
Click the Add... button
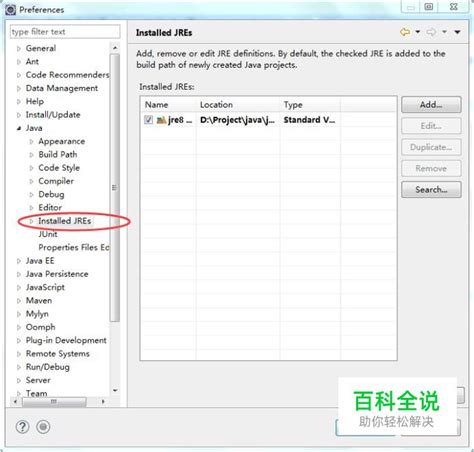point(431,105)
